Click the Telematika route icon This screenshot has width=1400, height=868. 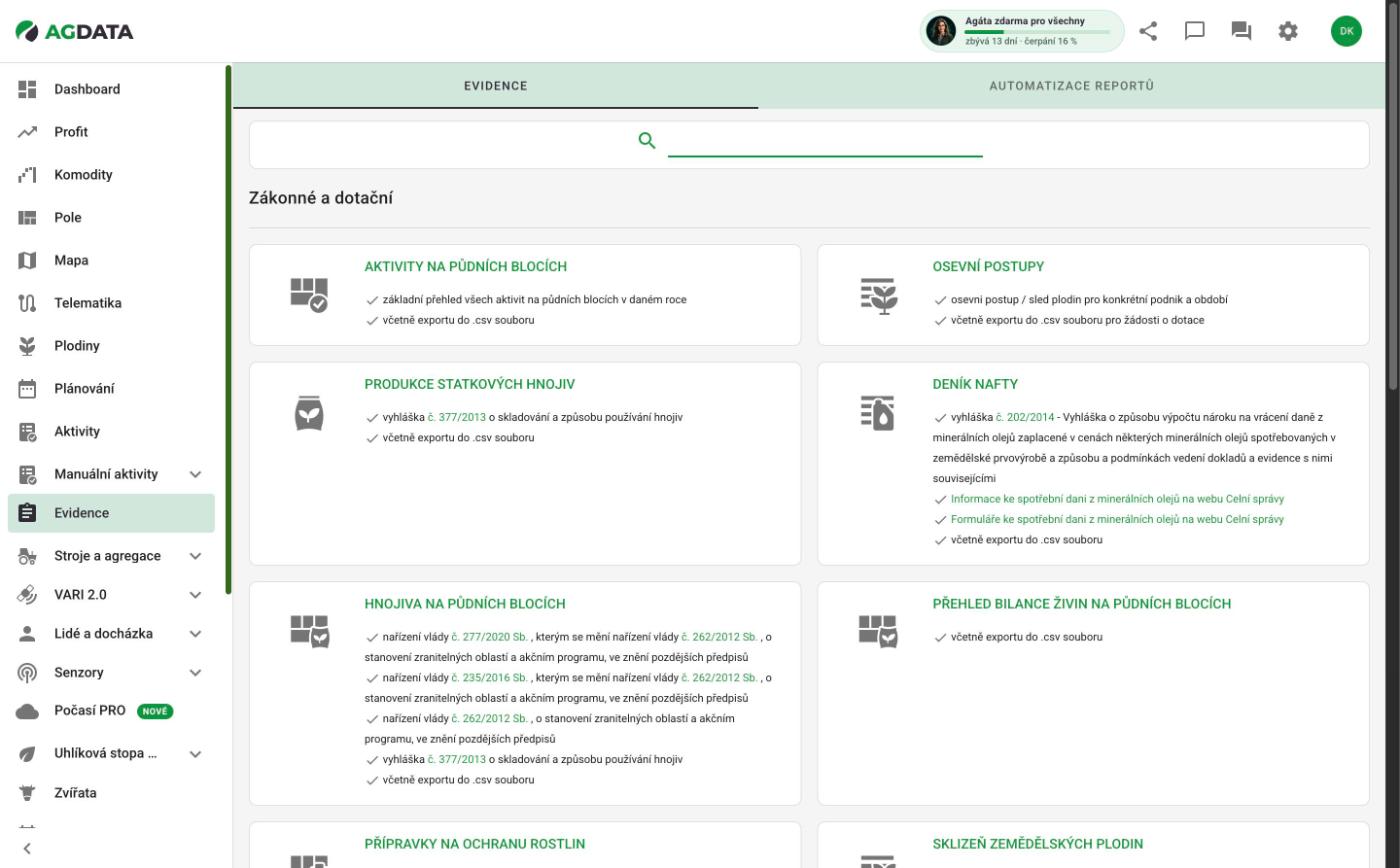coord(27,303)
